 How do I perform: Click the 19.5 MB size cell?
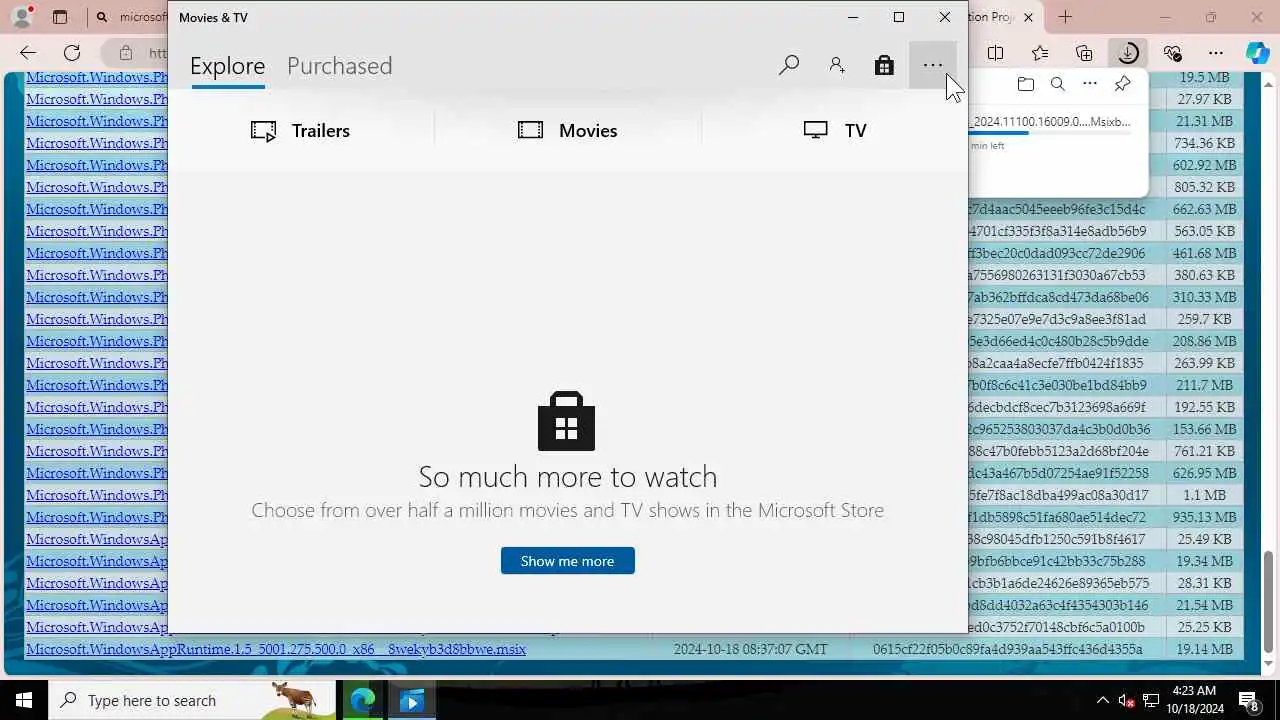pos(1204,77)
